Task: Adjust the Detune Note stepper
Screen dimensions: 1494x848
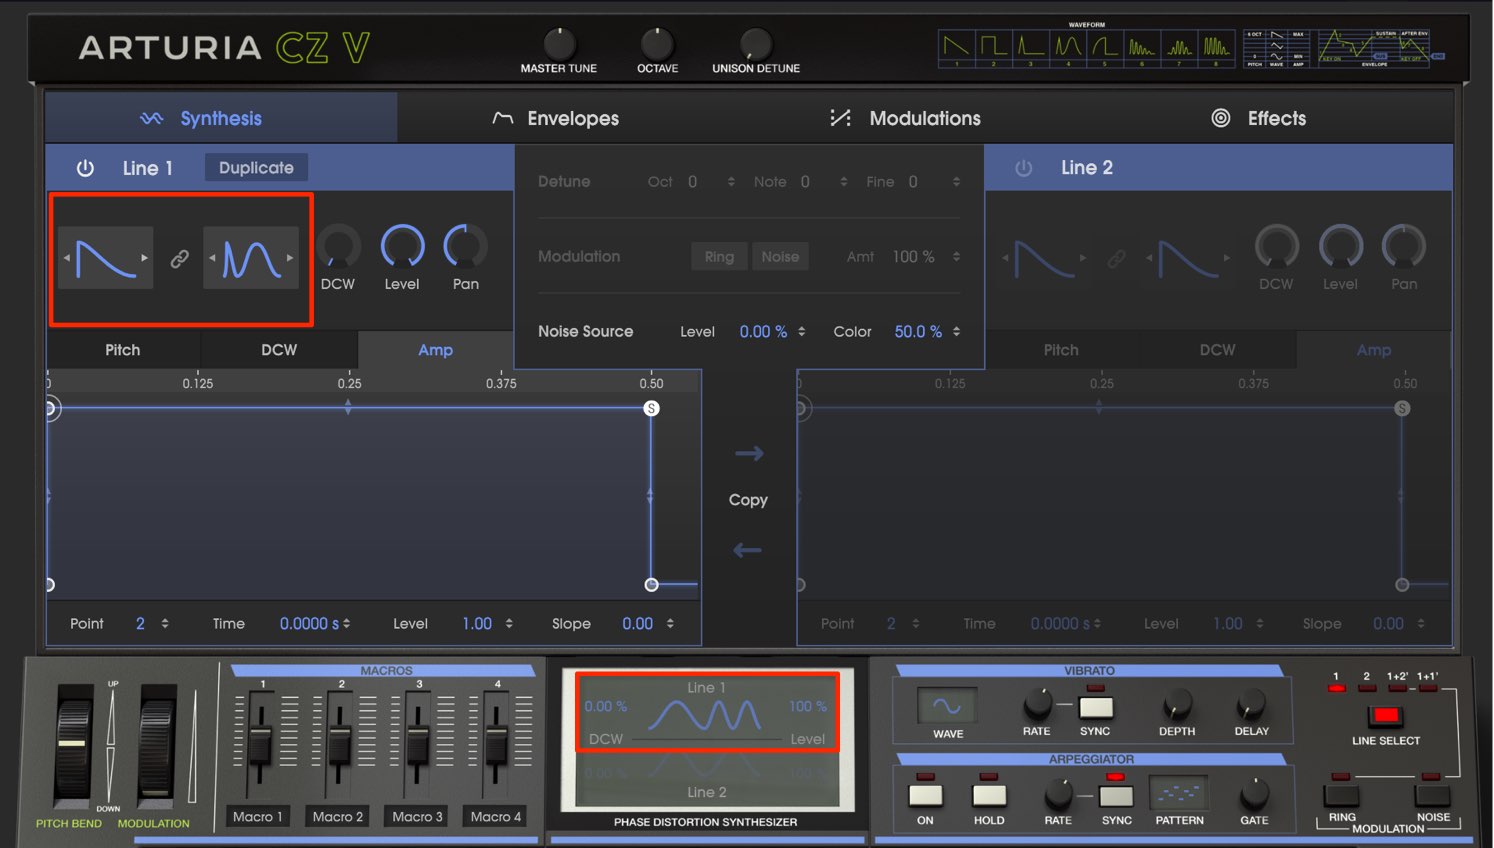Action: click(x=843, y=182)
